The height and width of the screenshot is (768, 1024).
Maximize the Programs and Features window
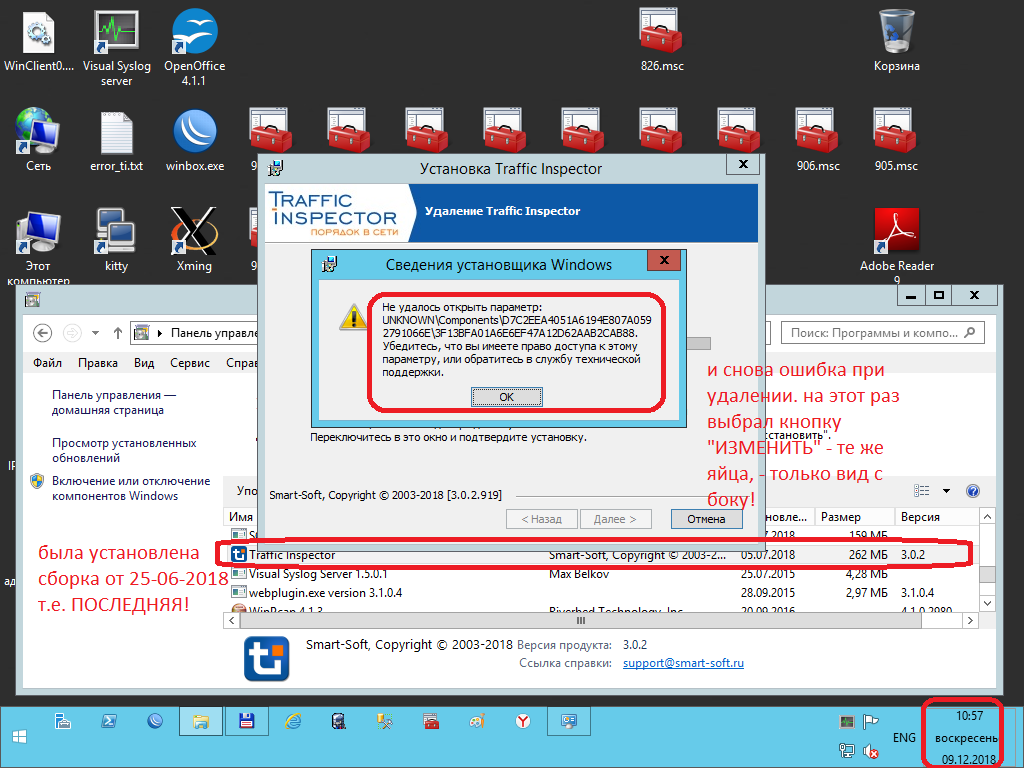coord(939,295)
